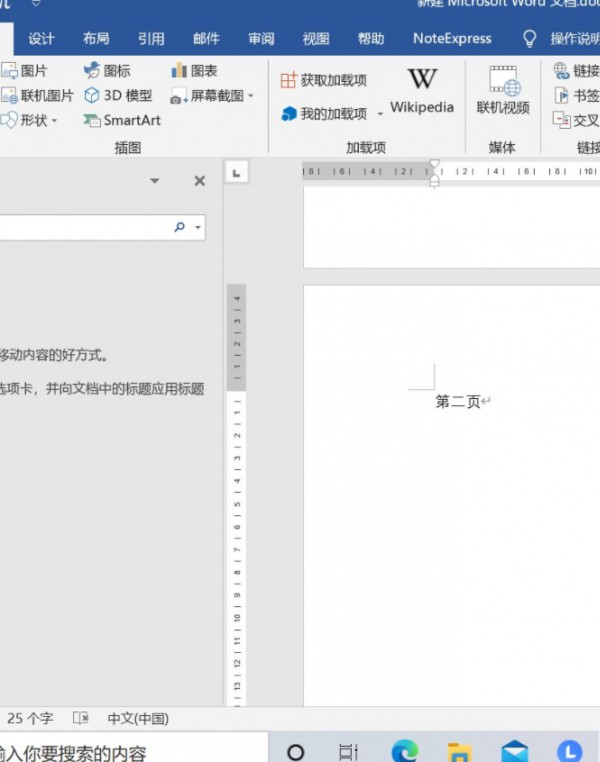
Task: Insert an icon with 图标
Action: [107, 71]
